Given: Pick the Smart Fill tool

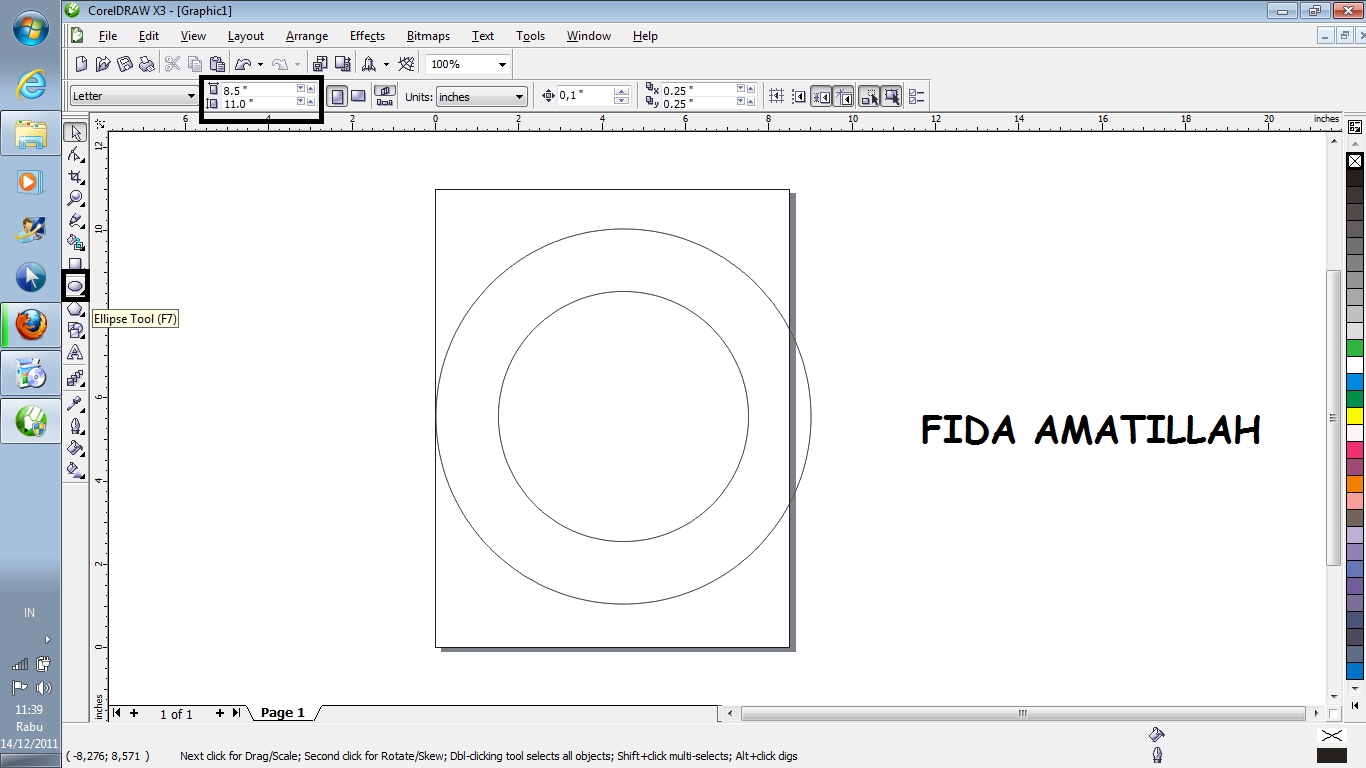Looking at the screenshot, I should coord(75,242).
